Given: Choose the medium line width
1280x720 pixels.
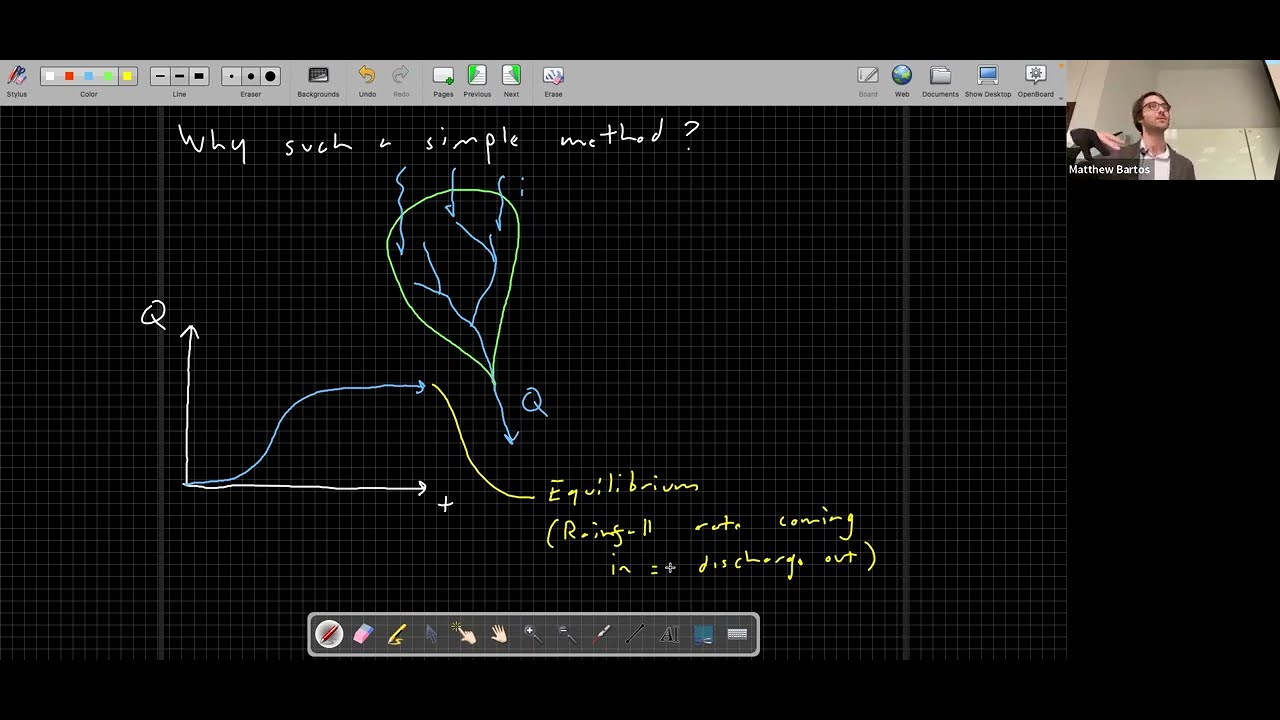Looking at the screenshot, I should point(179,76).
